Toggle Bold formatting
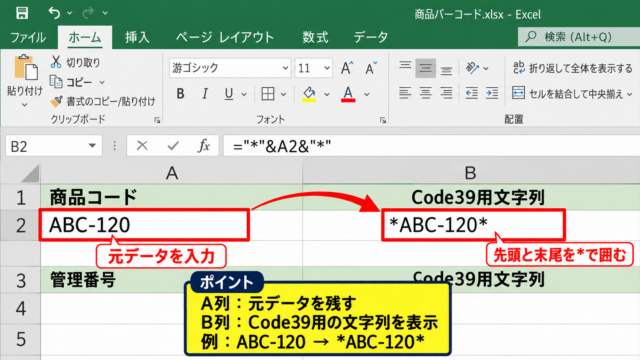Image resolution: width=640 pixels, height=360 pixels. (180, 94)
